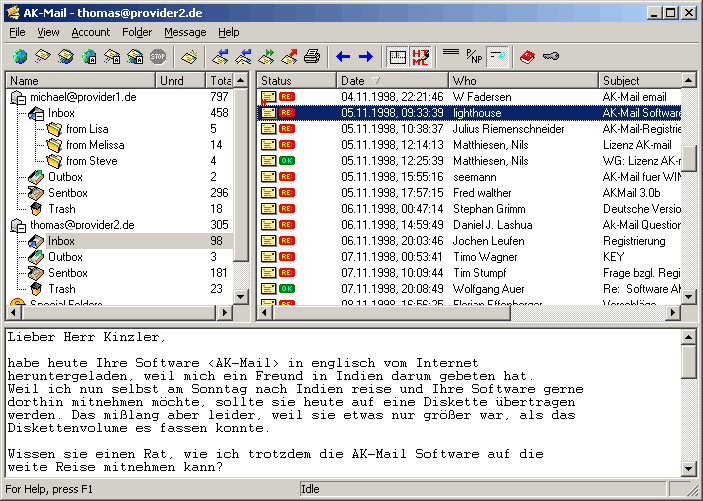Open Outbox under michael@provider1.de

coord(65,177)
